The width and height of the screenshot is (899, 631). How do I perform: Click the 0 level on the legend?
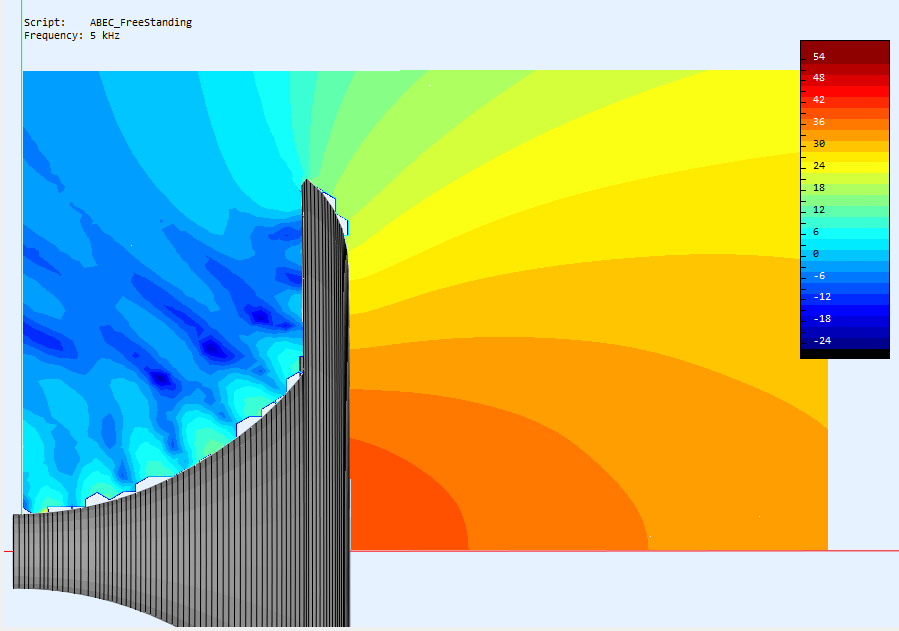click(816, 253)
